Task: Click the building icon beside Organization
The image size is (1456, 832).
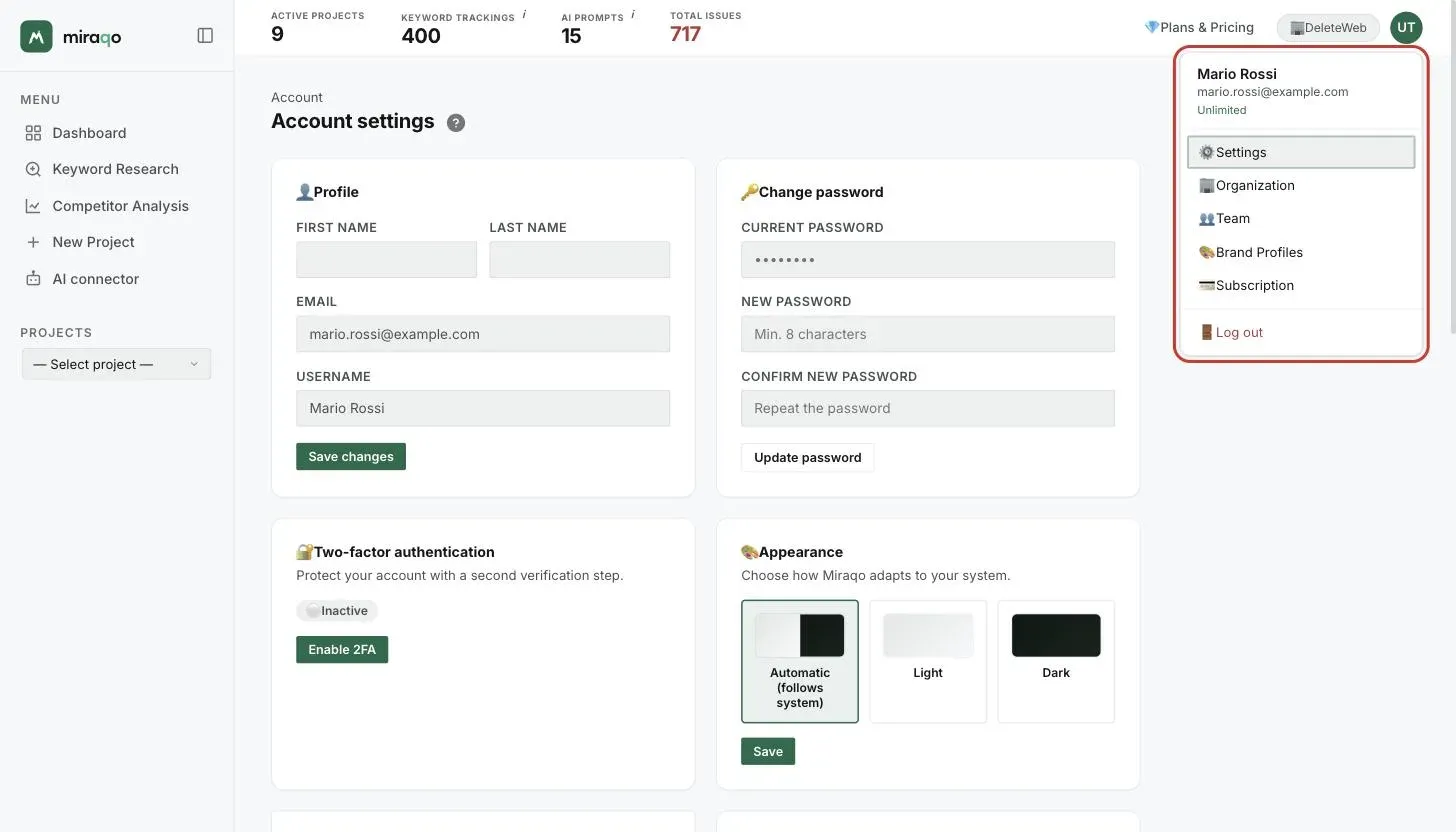Action: point(1207,185)
